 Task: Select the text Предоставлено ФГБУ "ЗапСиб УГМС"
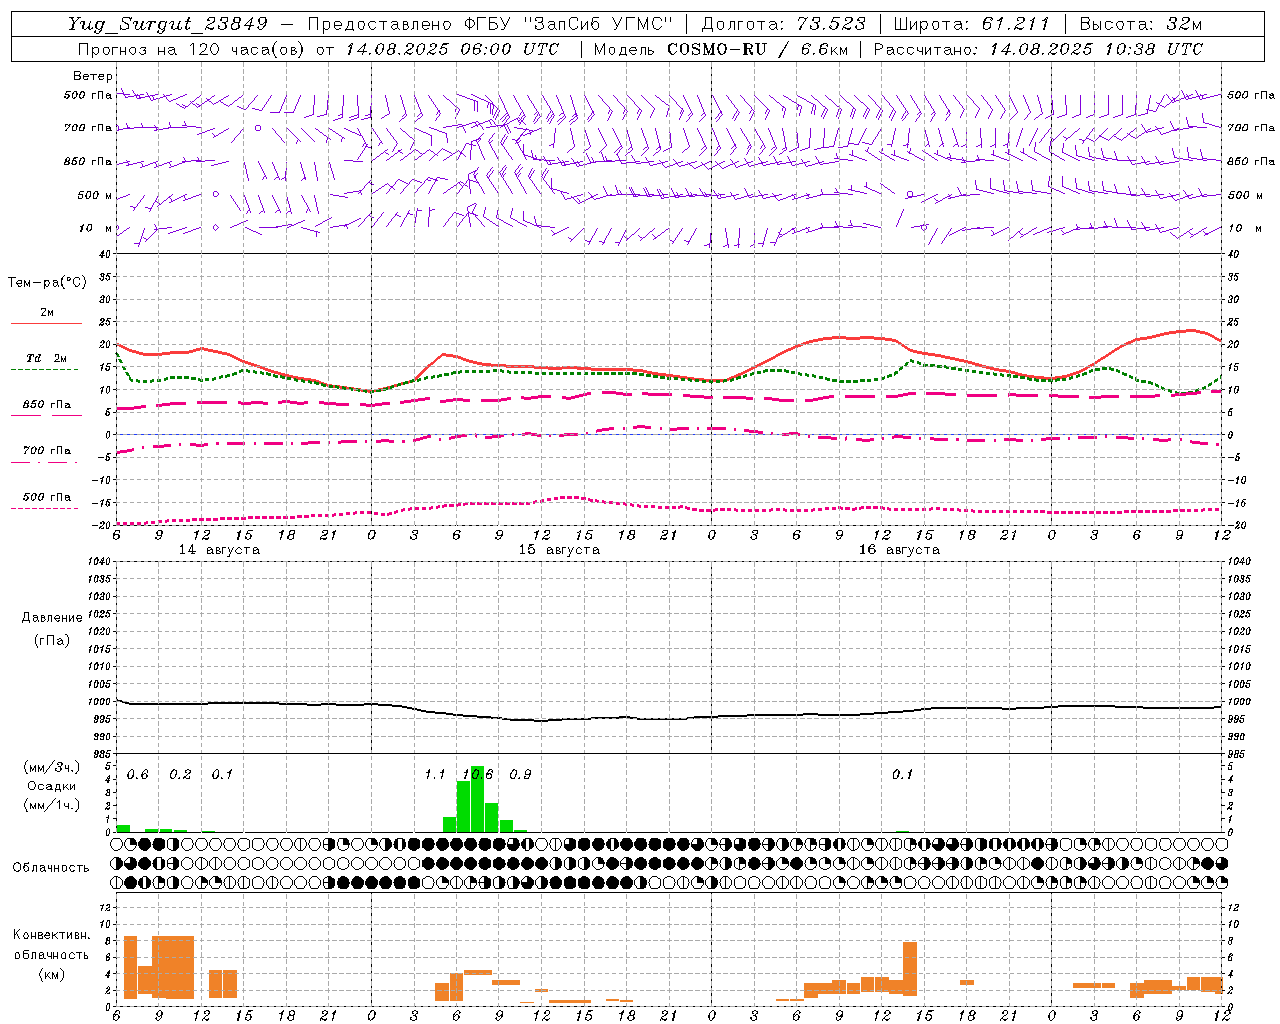tap(491, 24)
